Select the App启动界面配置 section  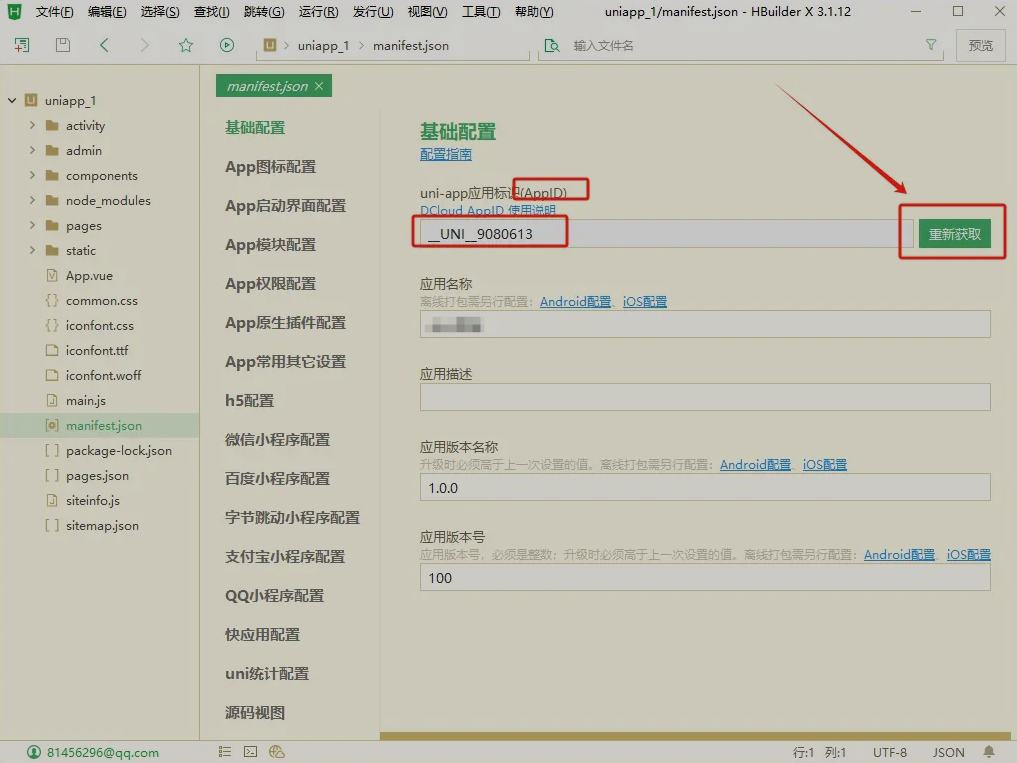tap(285, 206)
